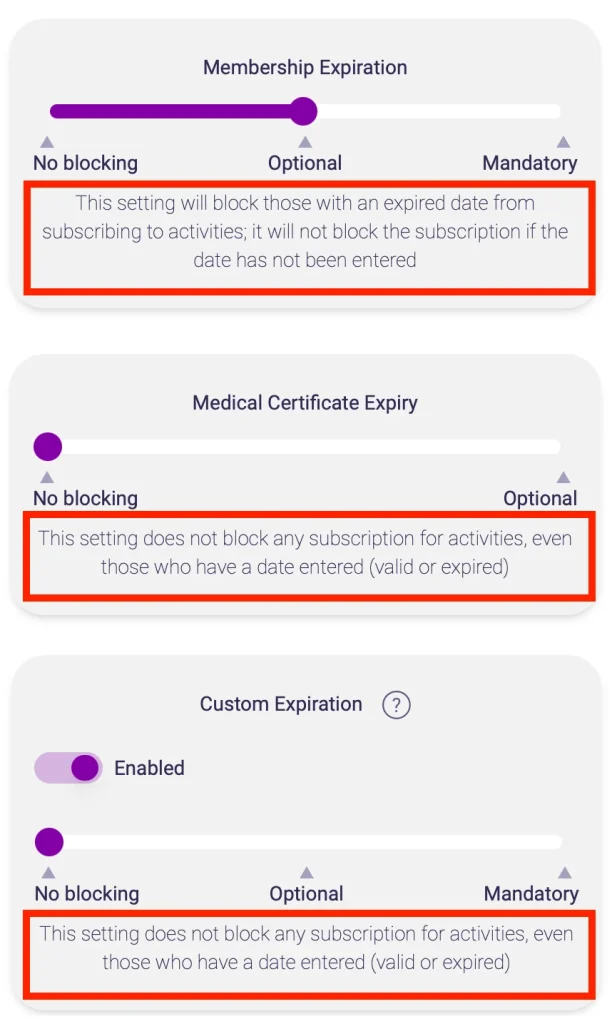Click the triangle marker above Medical Certificate Optional
Screen dimensions: 612x1024
[x=563, y=477]
